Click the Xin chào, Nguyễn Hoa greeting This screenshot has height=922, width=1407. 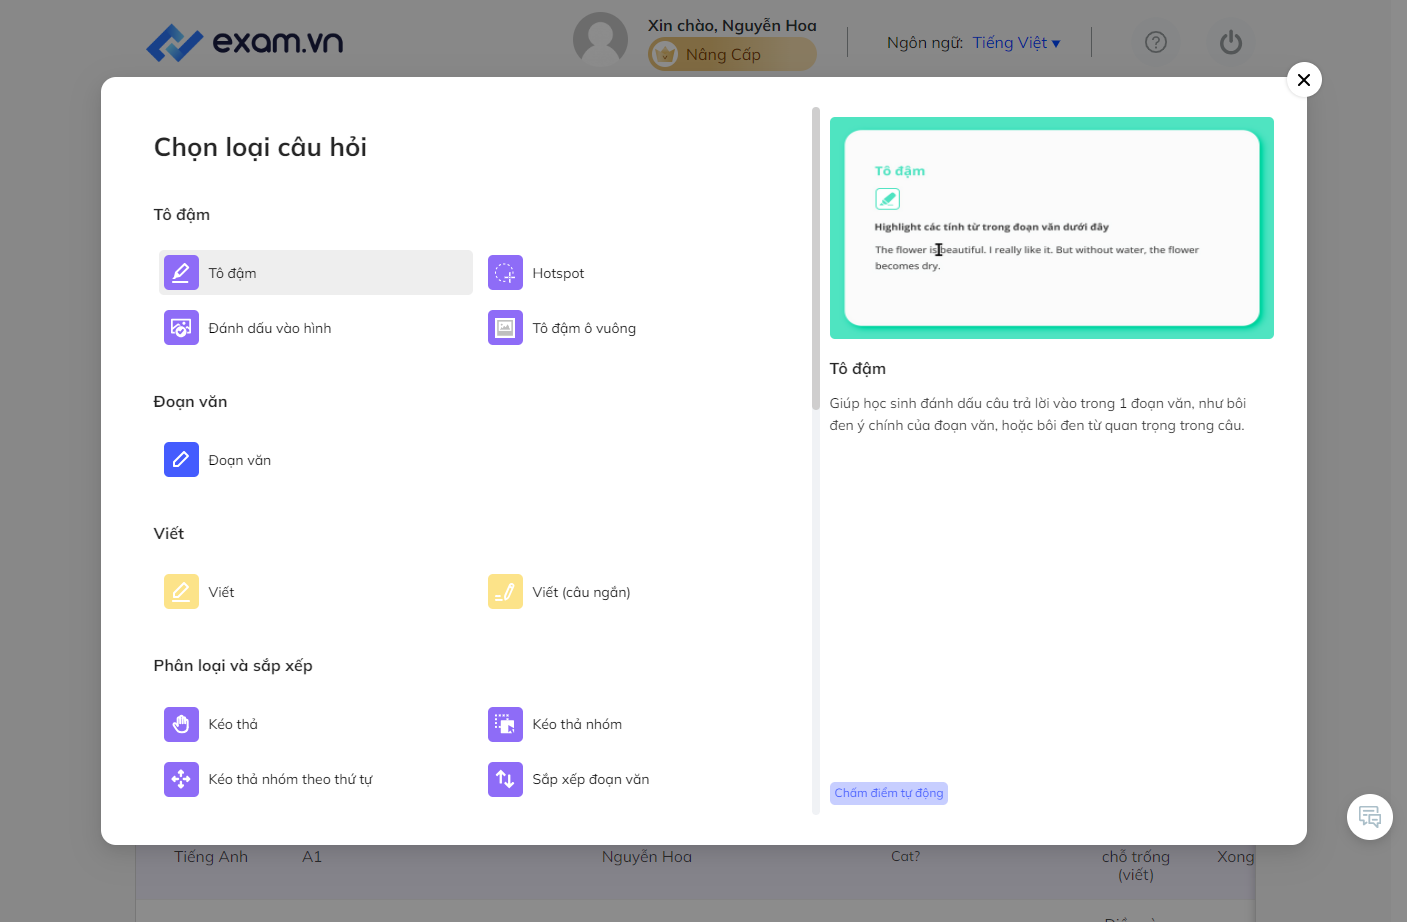(x=732, y=25)
